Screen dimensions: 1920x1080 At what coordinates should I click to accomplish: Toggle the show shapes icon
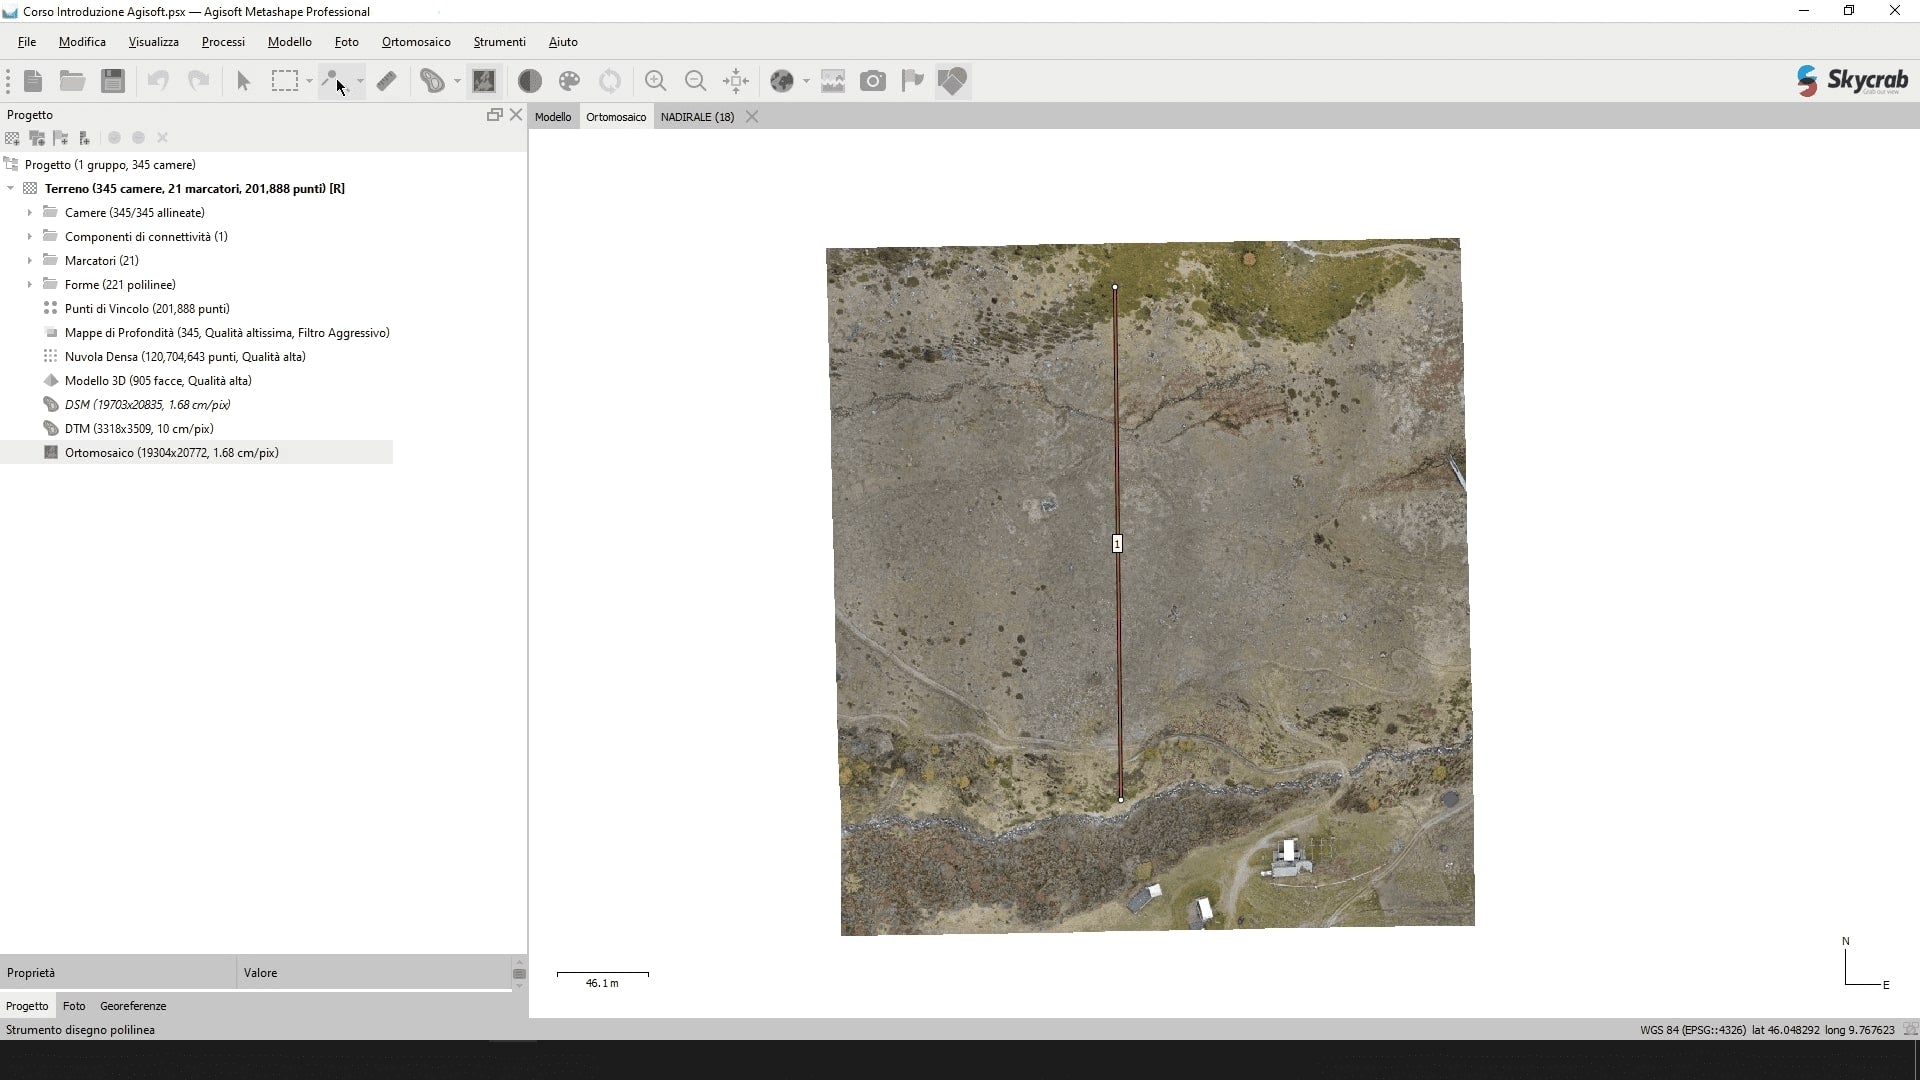pyautogui.click(x=952, y=81)
